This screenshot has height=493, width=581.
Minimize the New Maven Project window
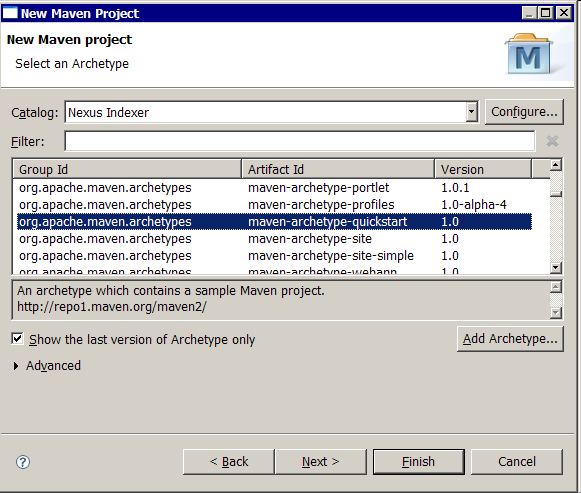[x=529, y=13]
